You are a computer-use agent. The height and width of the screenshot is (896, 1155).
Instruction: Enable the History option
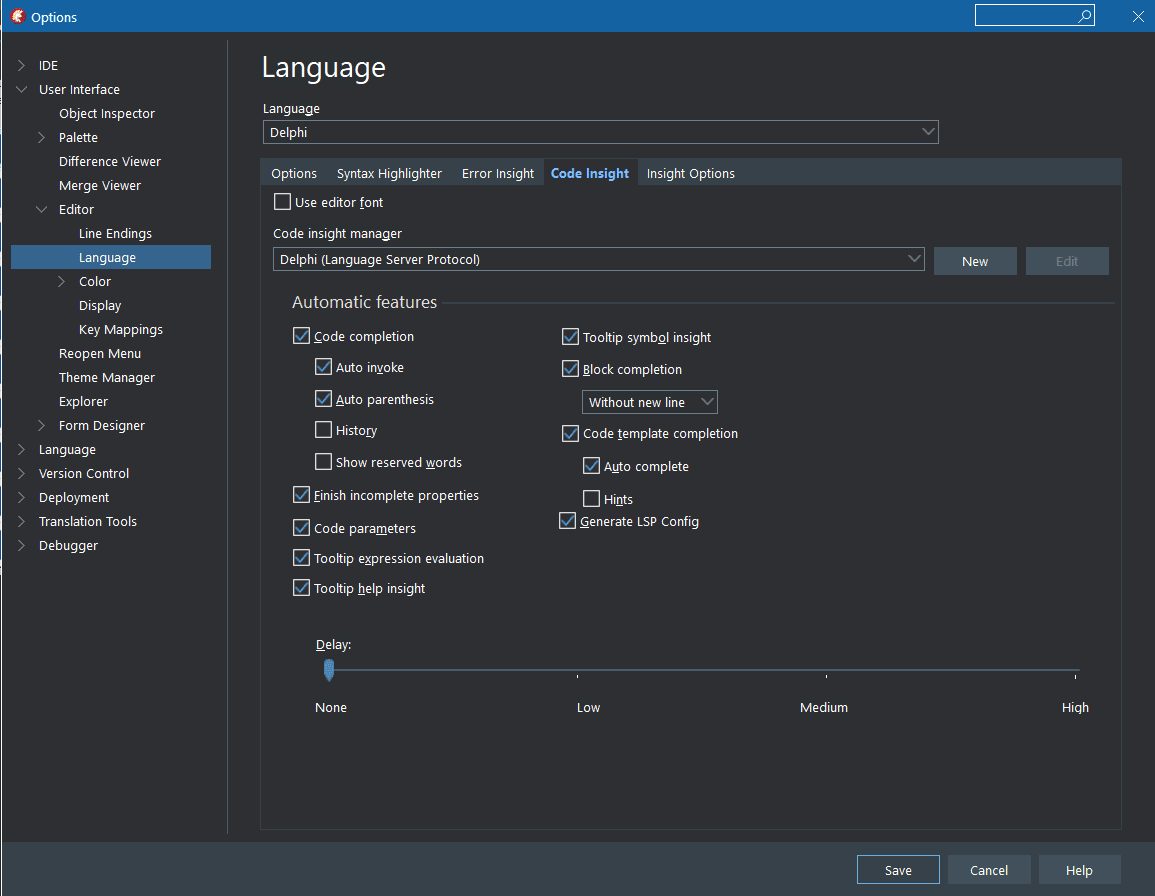[323, 430]
